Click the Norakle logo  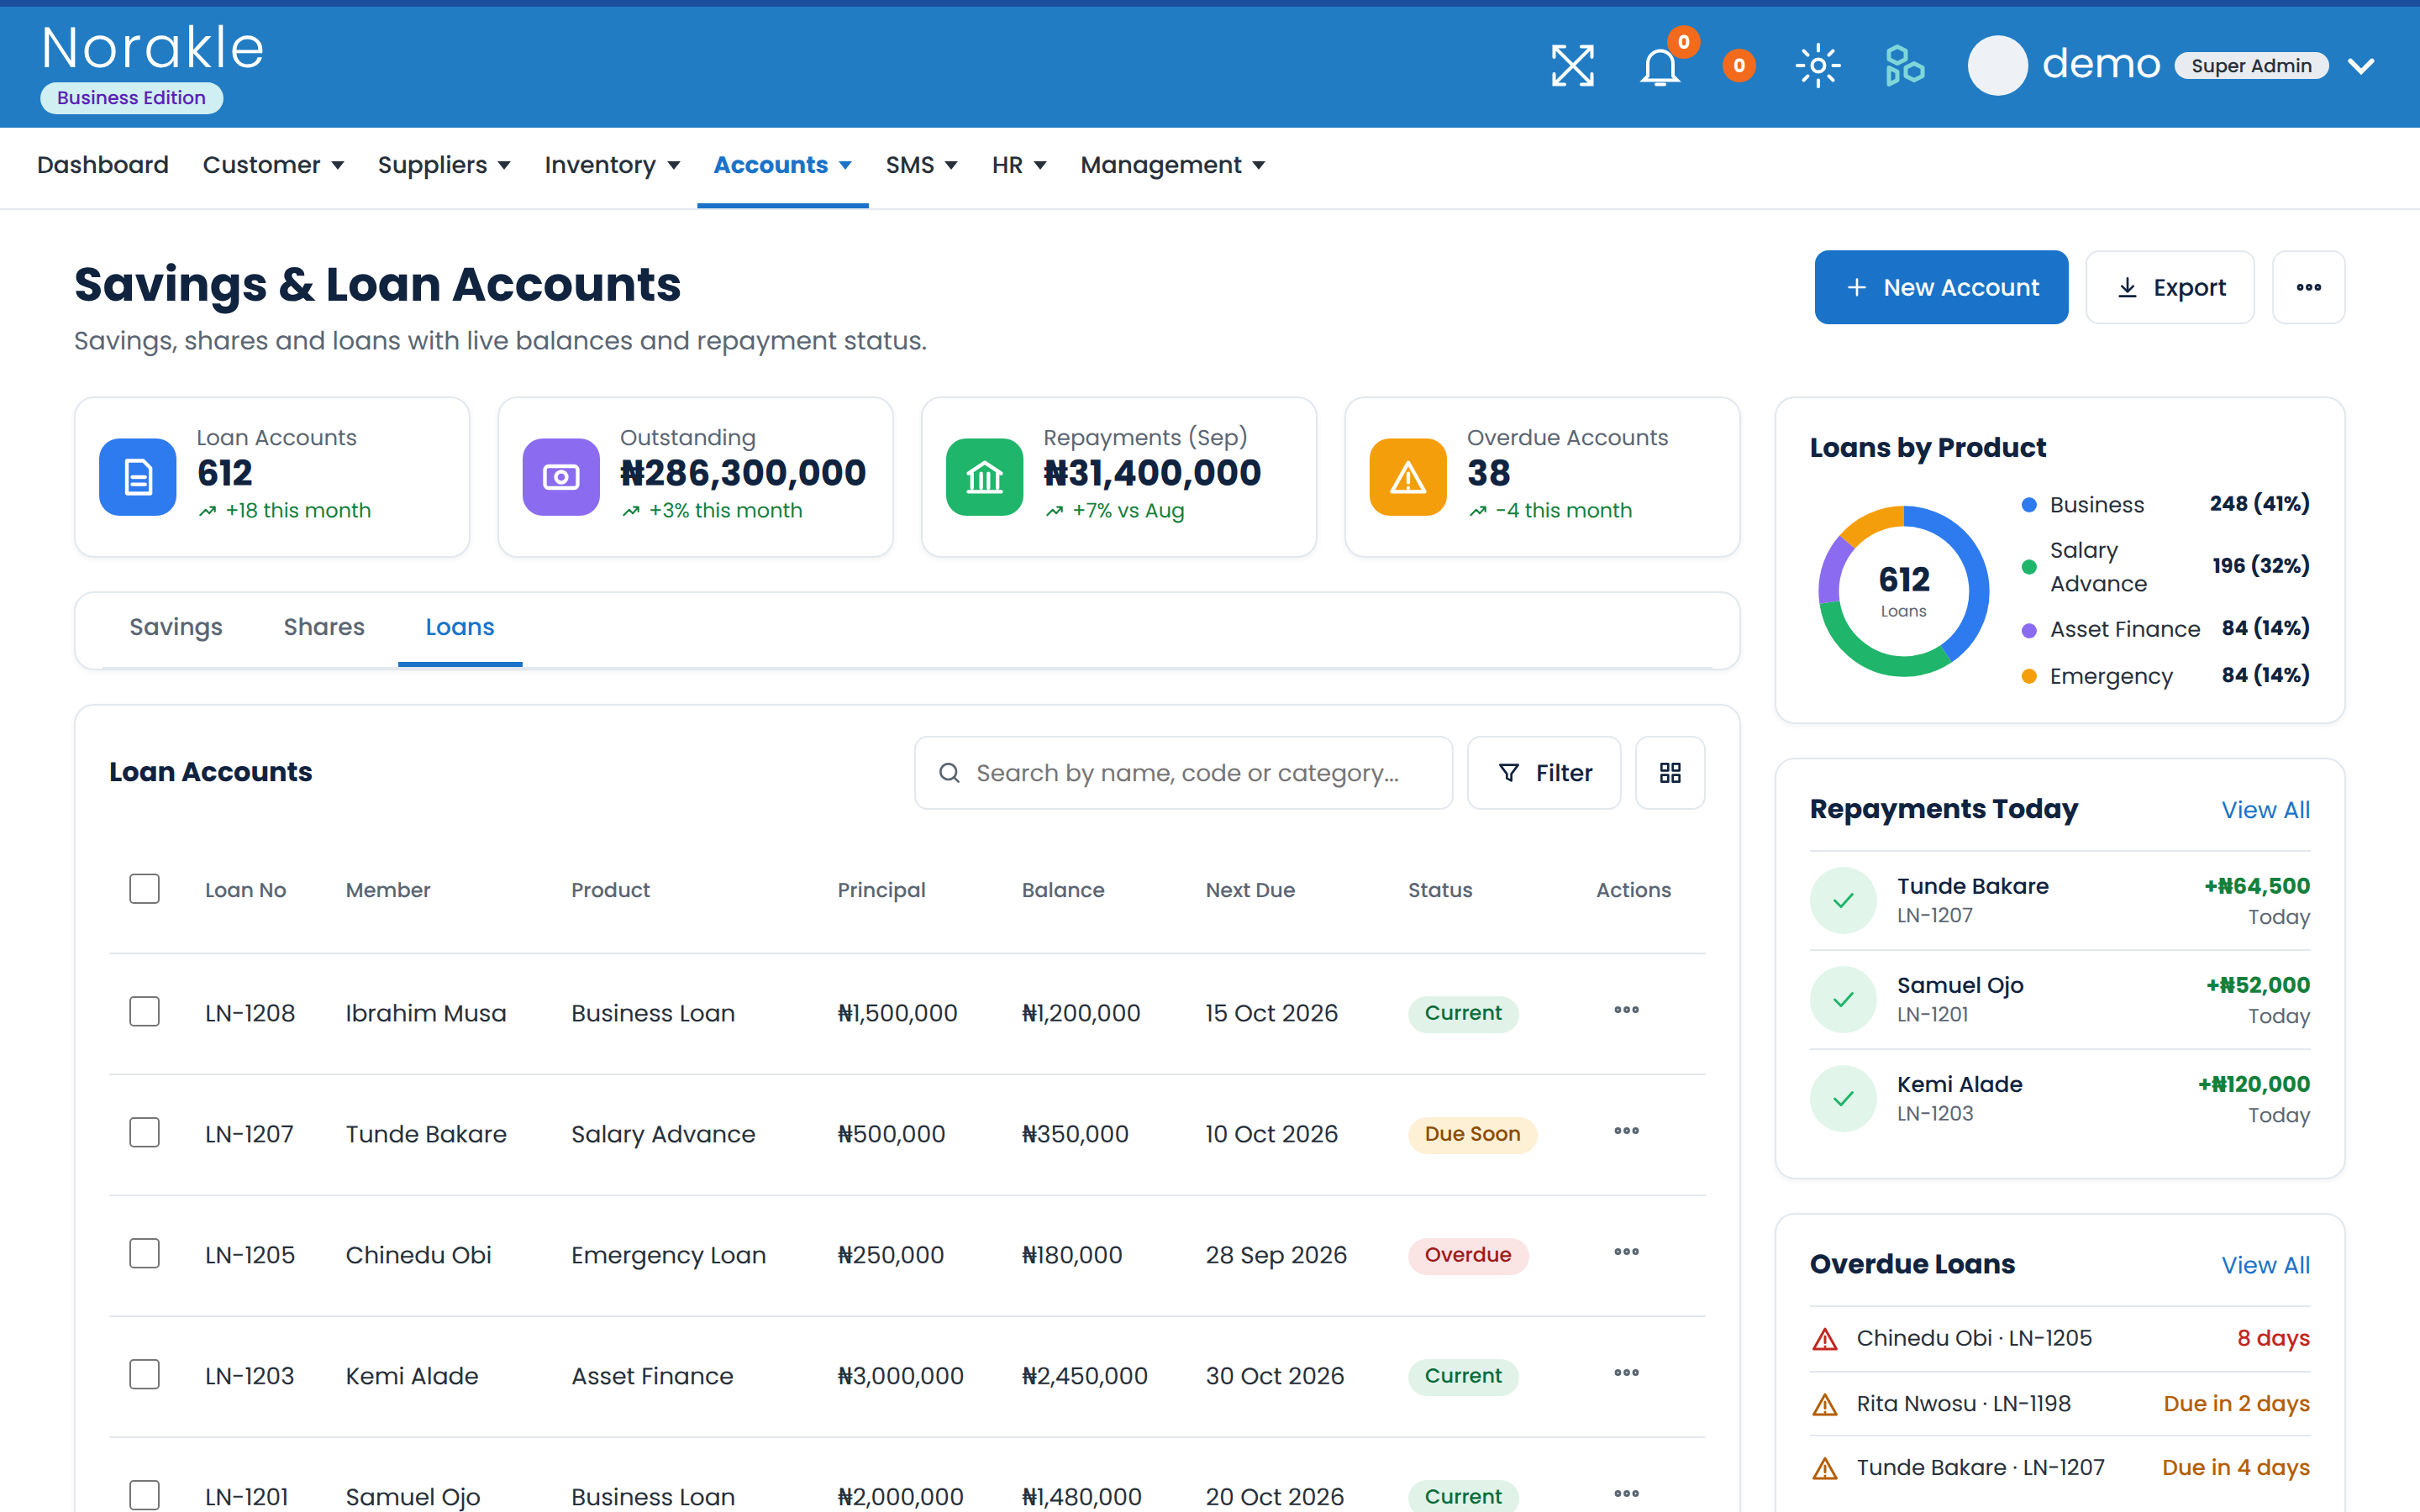(x=153, y=48)
